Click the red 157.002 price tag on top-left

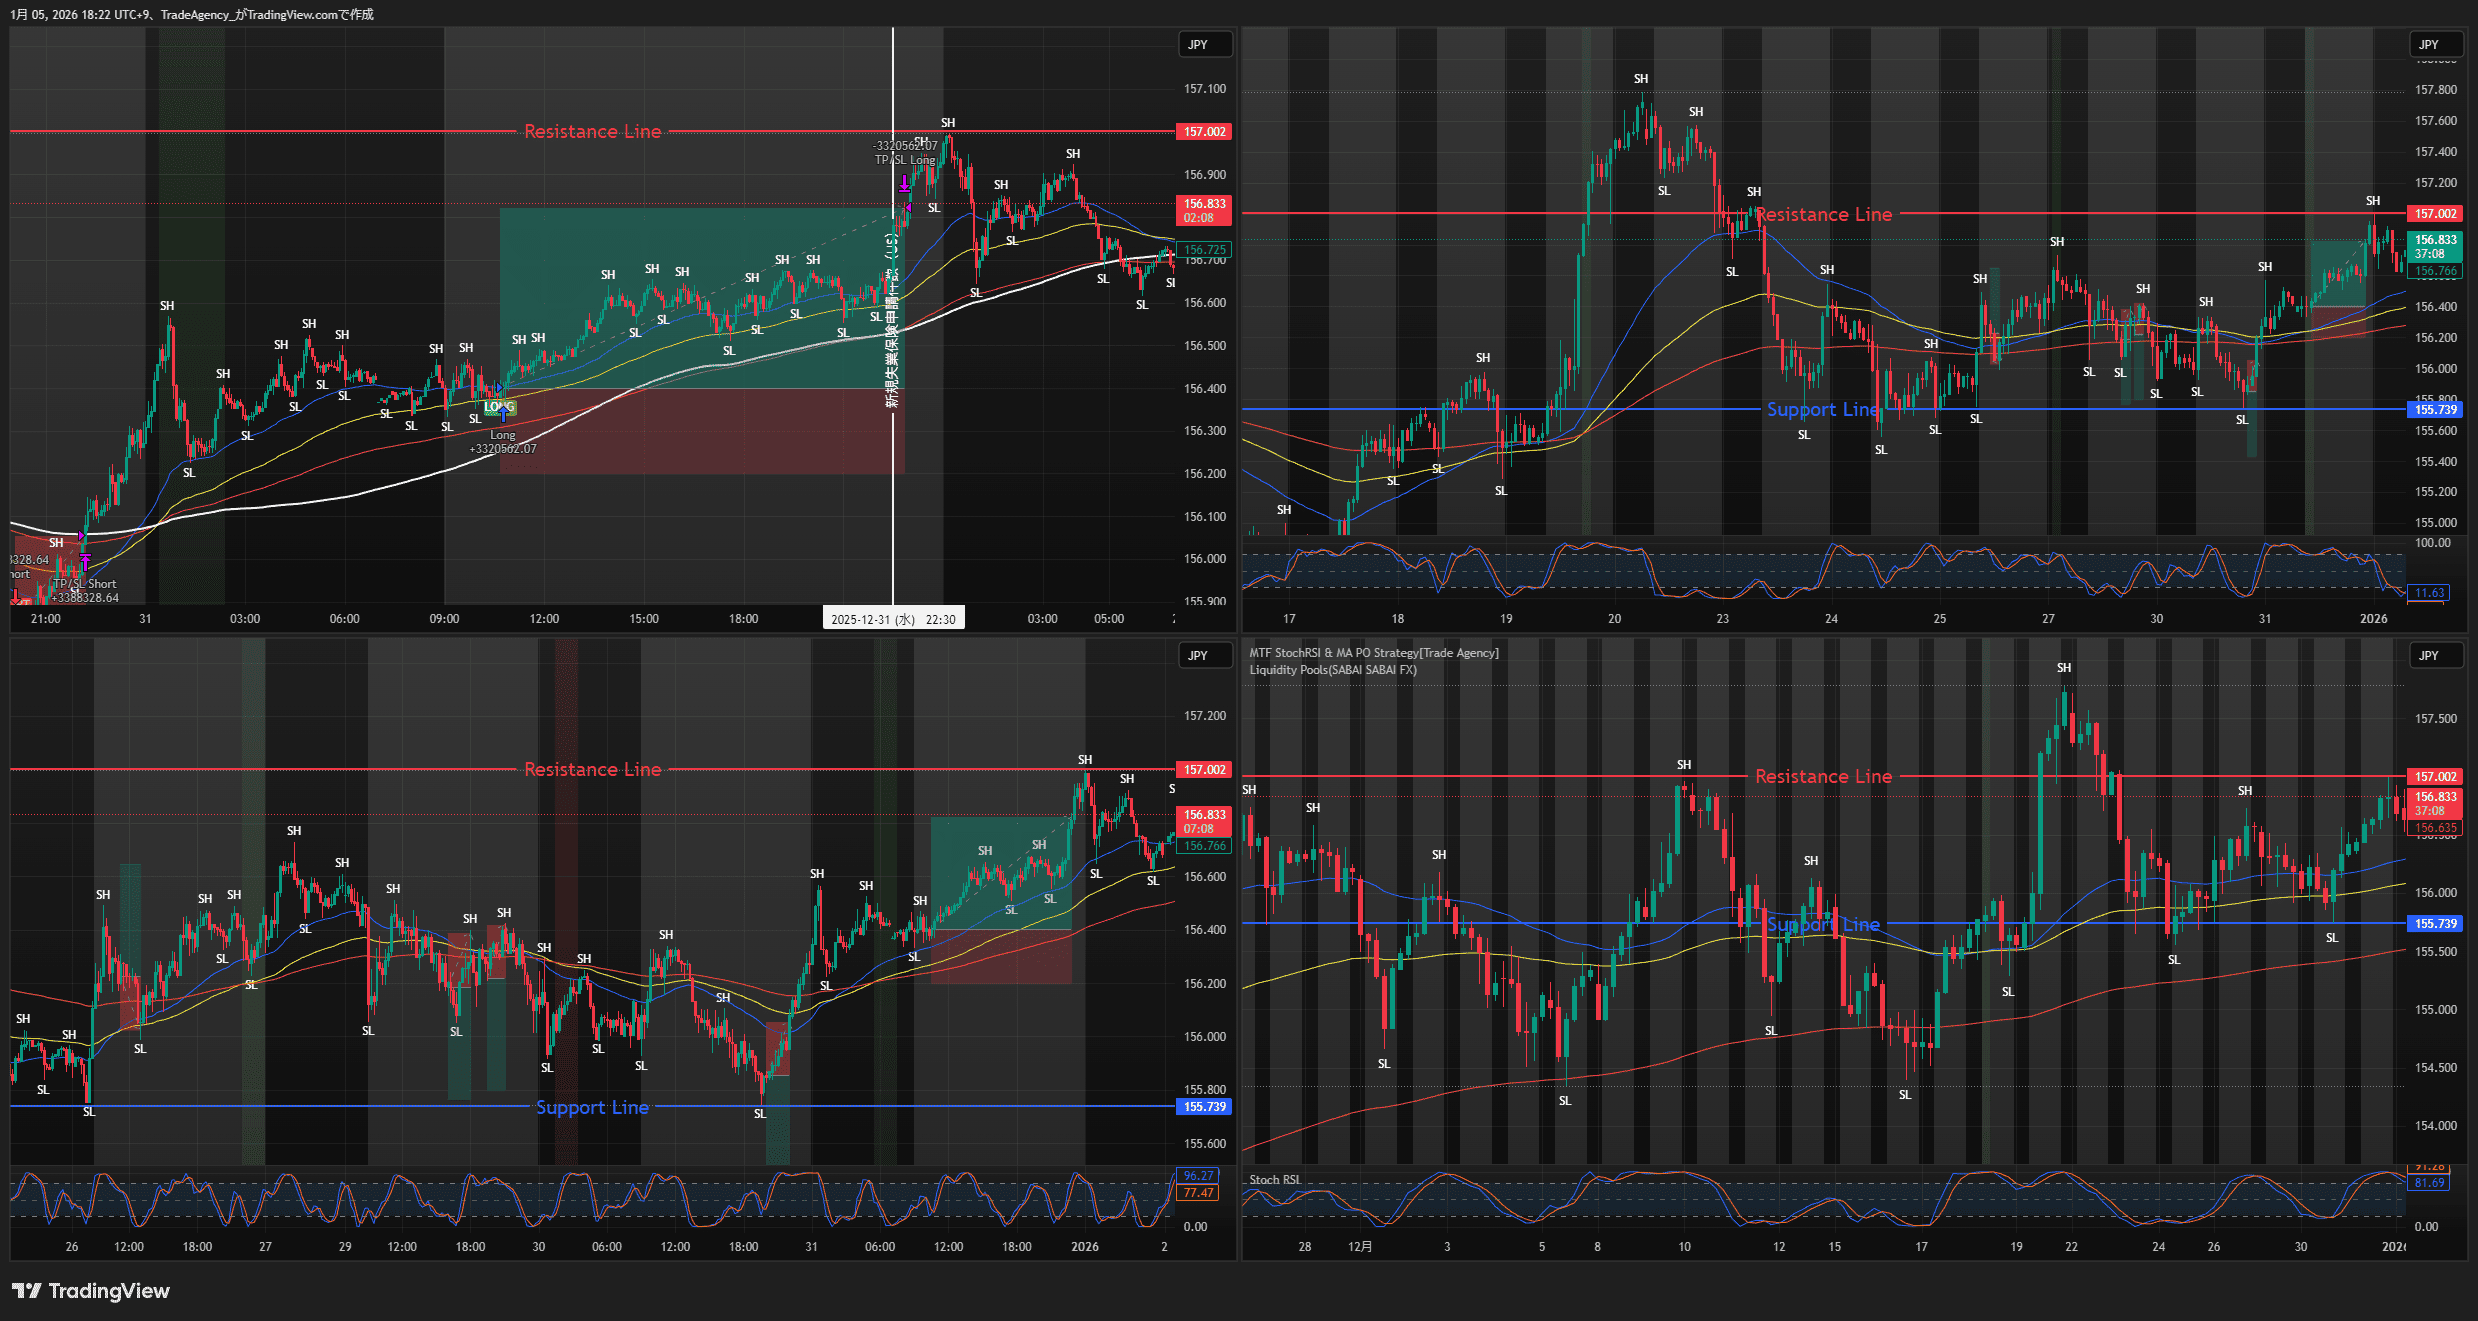(x=1205, y=132)
